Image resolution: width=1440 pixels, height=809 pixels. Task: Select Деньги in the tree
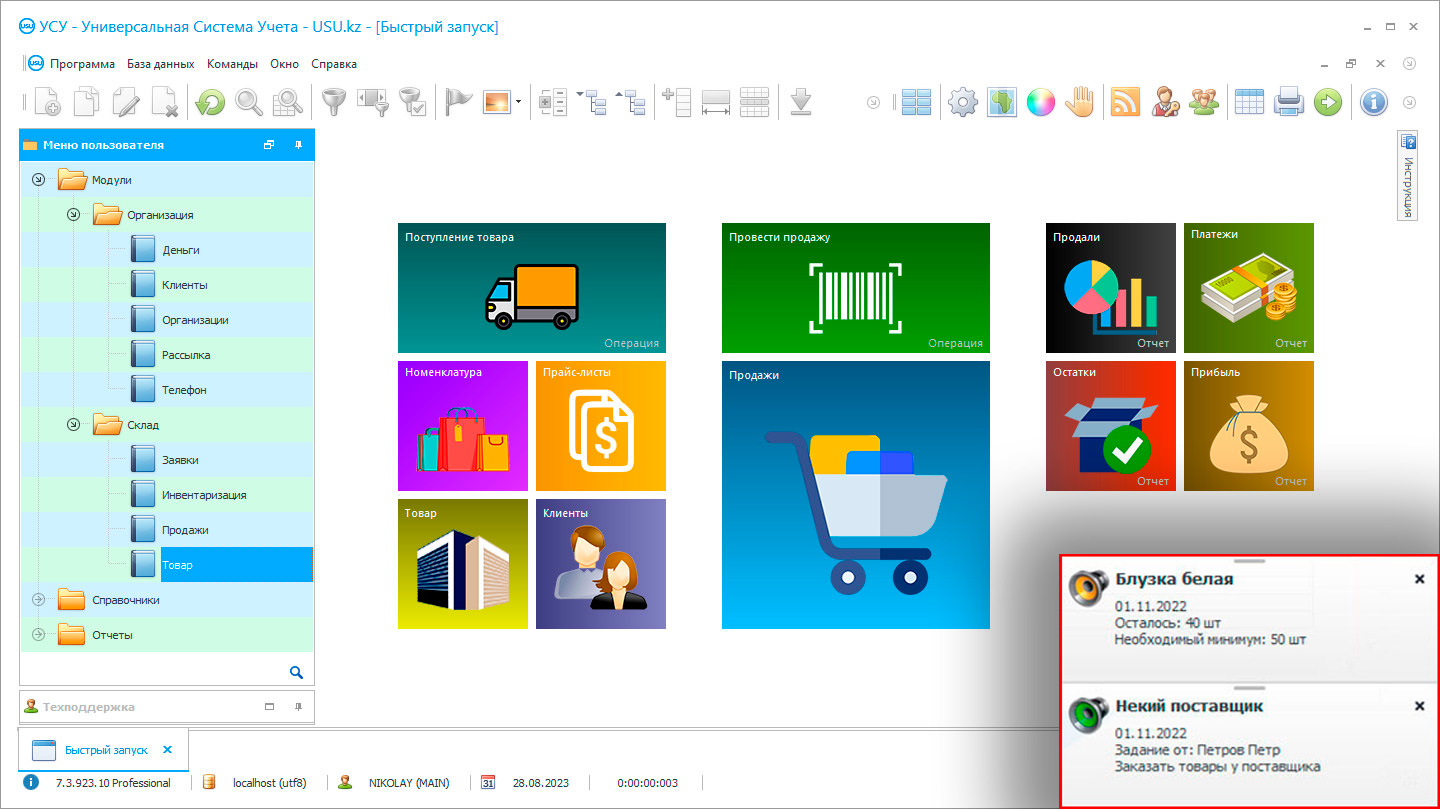click(181, 250)
